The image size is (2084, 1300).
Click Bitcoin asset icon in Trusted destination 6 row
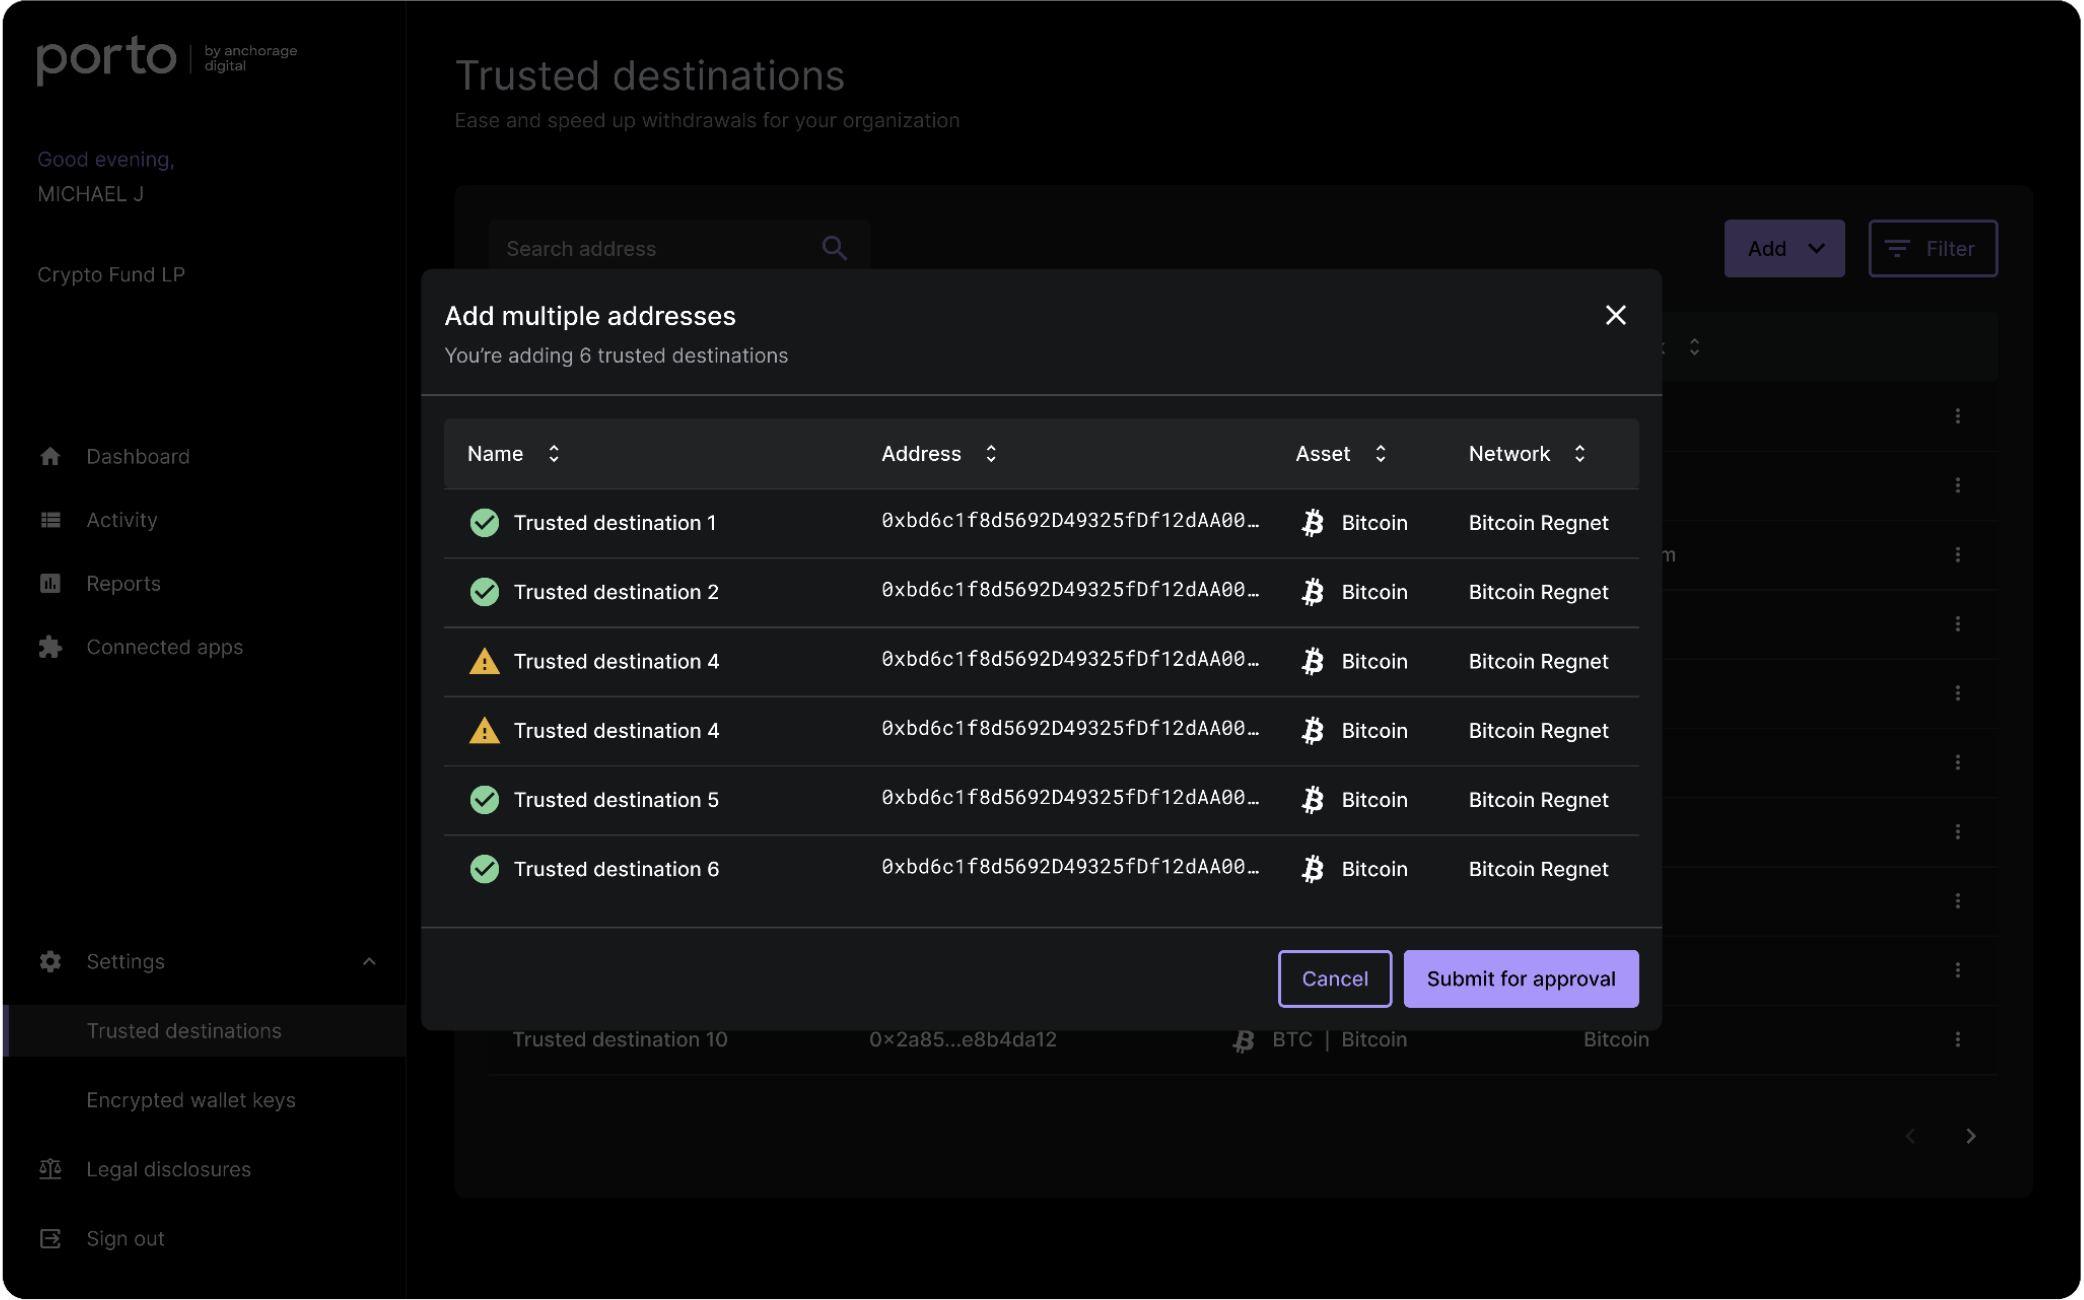click(1312, 868)
